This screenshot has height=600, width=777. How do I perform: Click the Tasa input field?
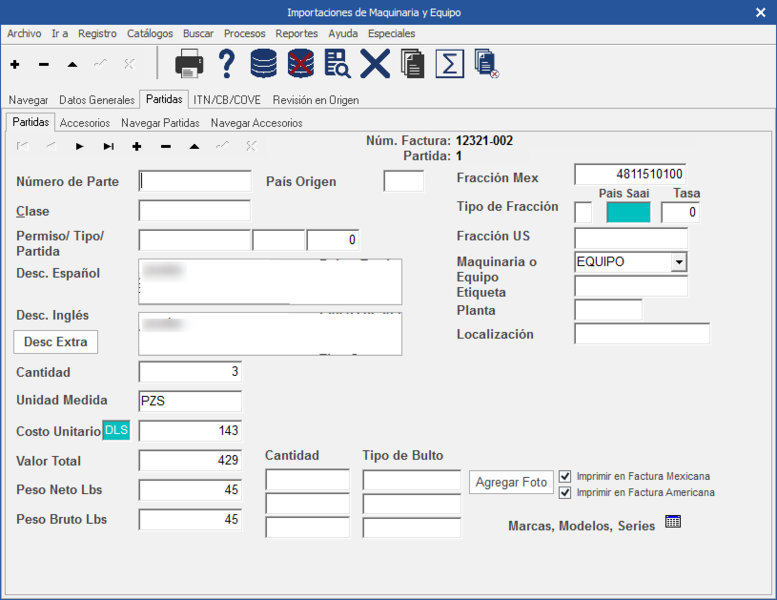pos(680,212)
